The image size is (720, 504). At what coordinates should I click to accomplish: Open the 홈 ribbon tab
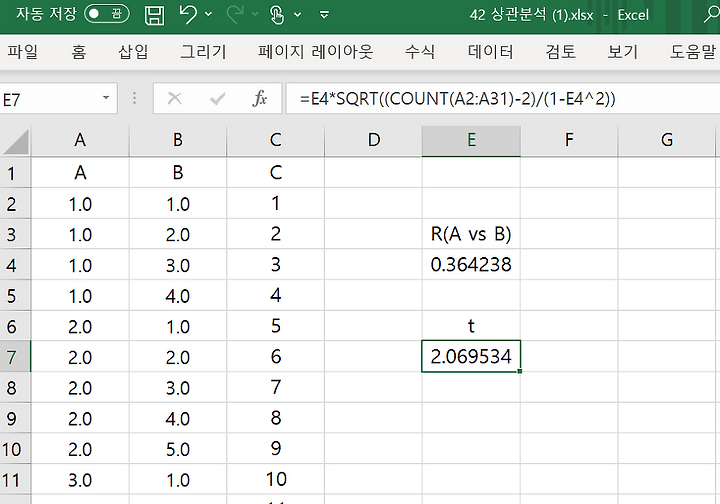[79, 51]
